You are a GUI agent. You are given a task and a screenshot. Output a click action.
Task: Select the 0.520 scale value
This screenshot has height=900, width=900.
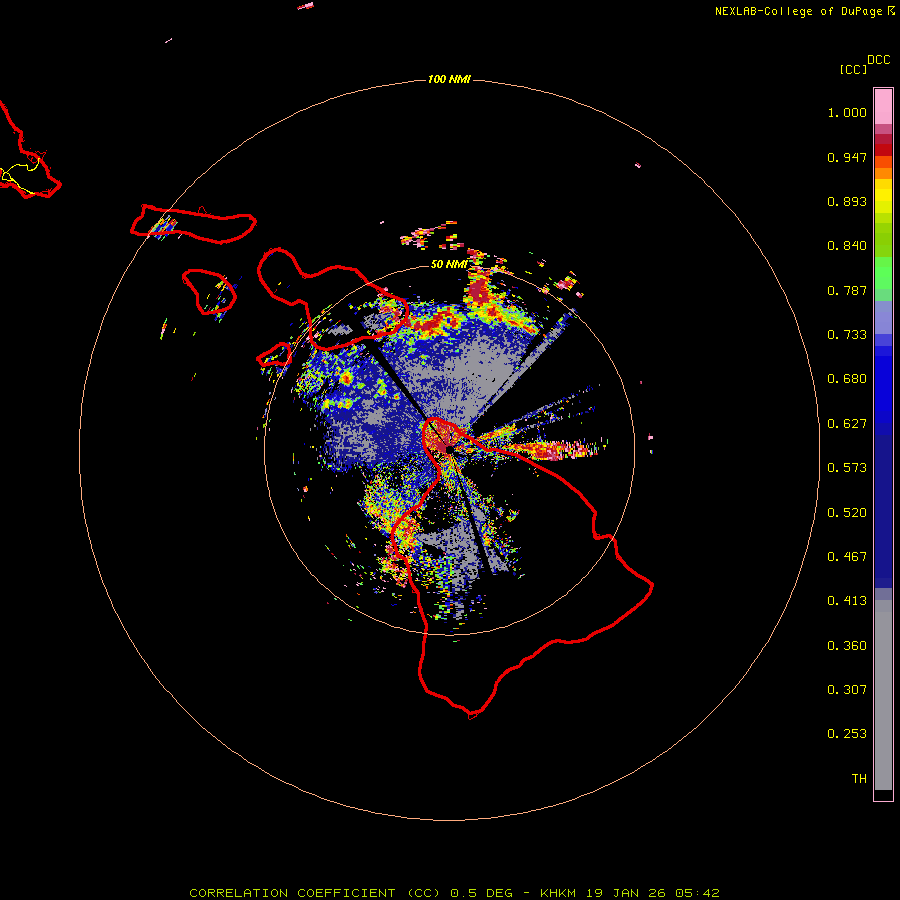(x=847, y=513)
